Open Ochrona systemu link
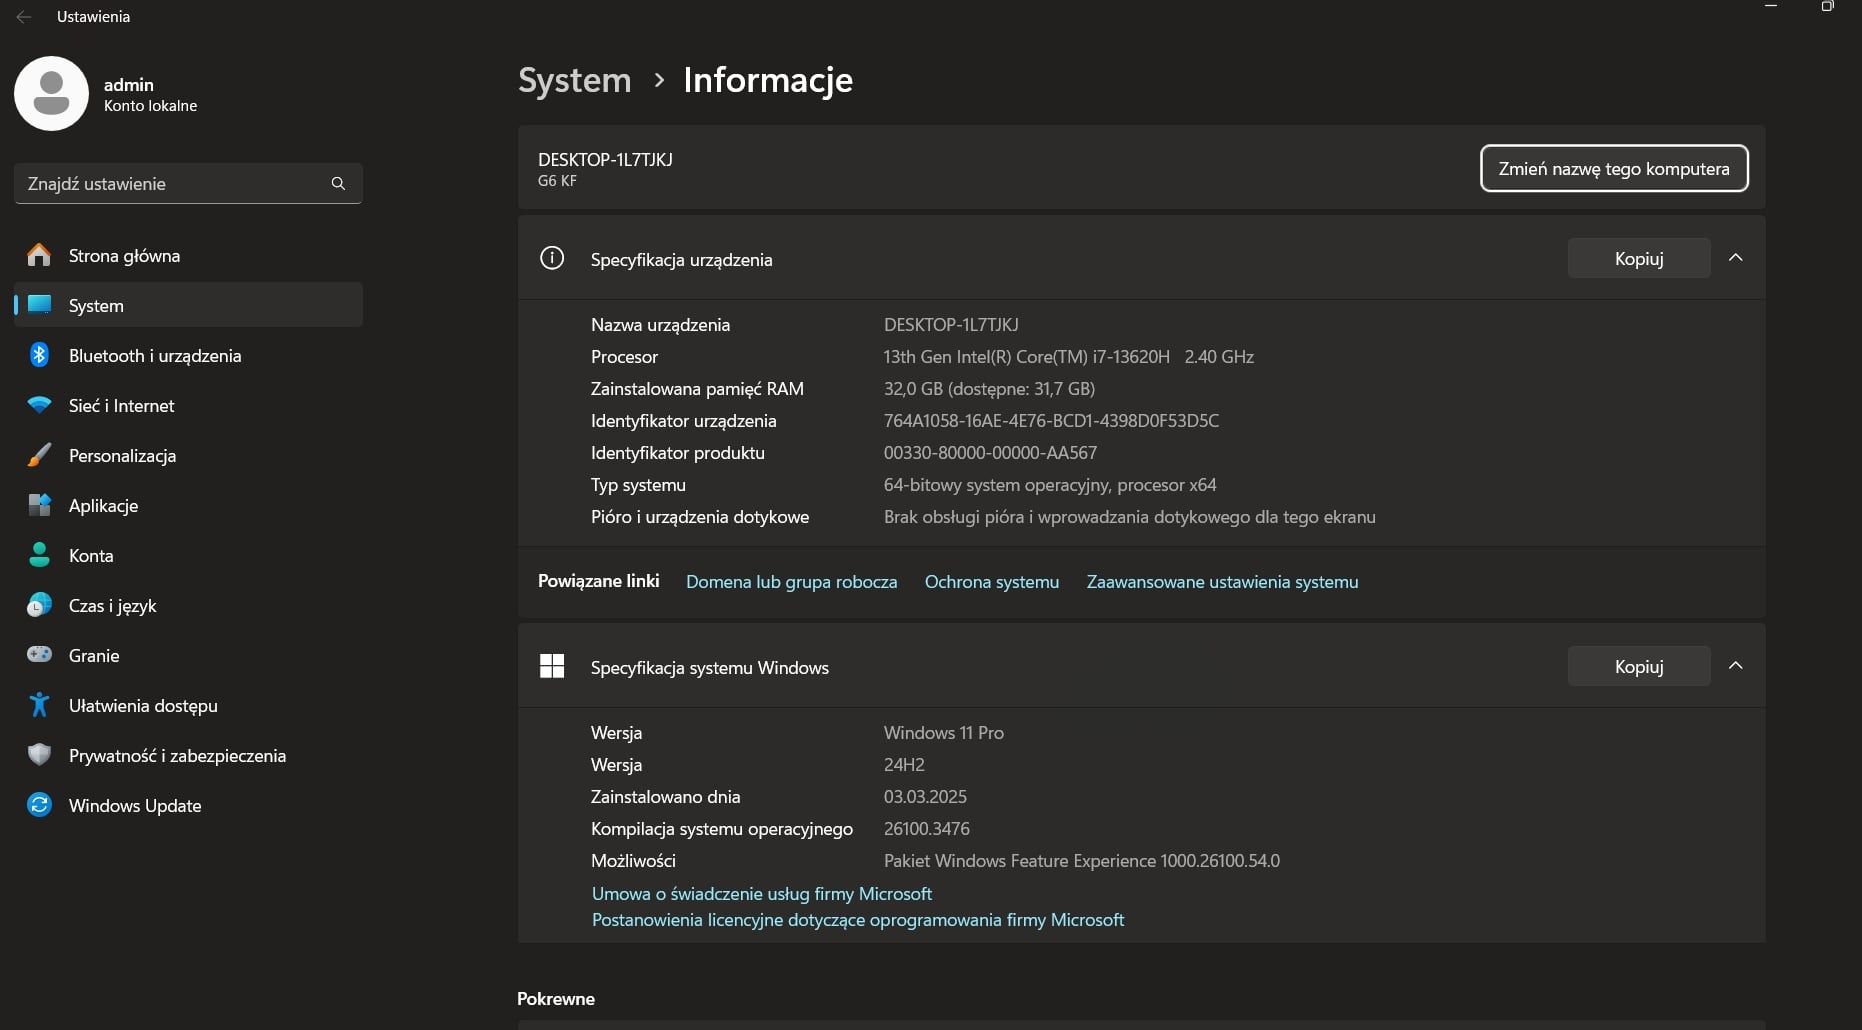This screenshot has width=1862, height=1030. pyautogui.click(x=992, y=582)
